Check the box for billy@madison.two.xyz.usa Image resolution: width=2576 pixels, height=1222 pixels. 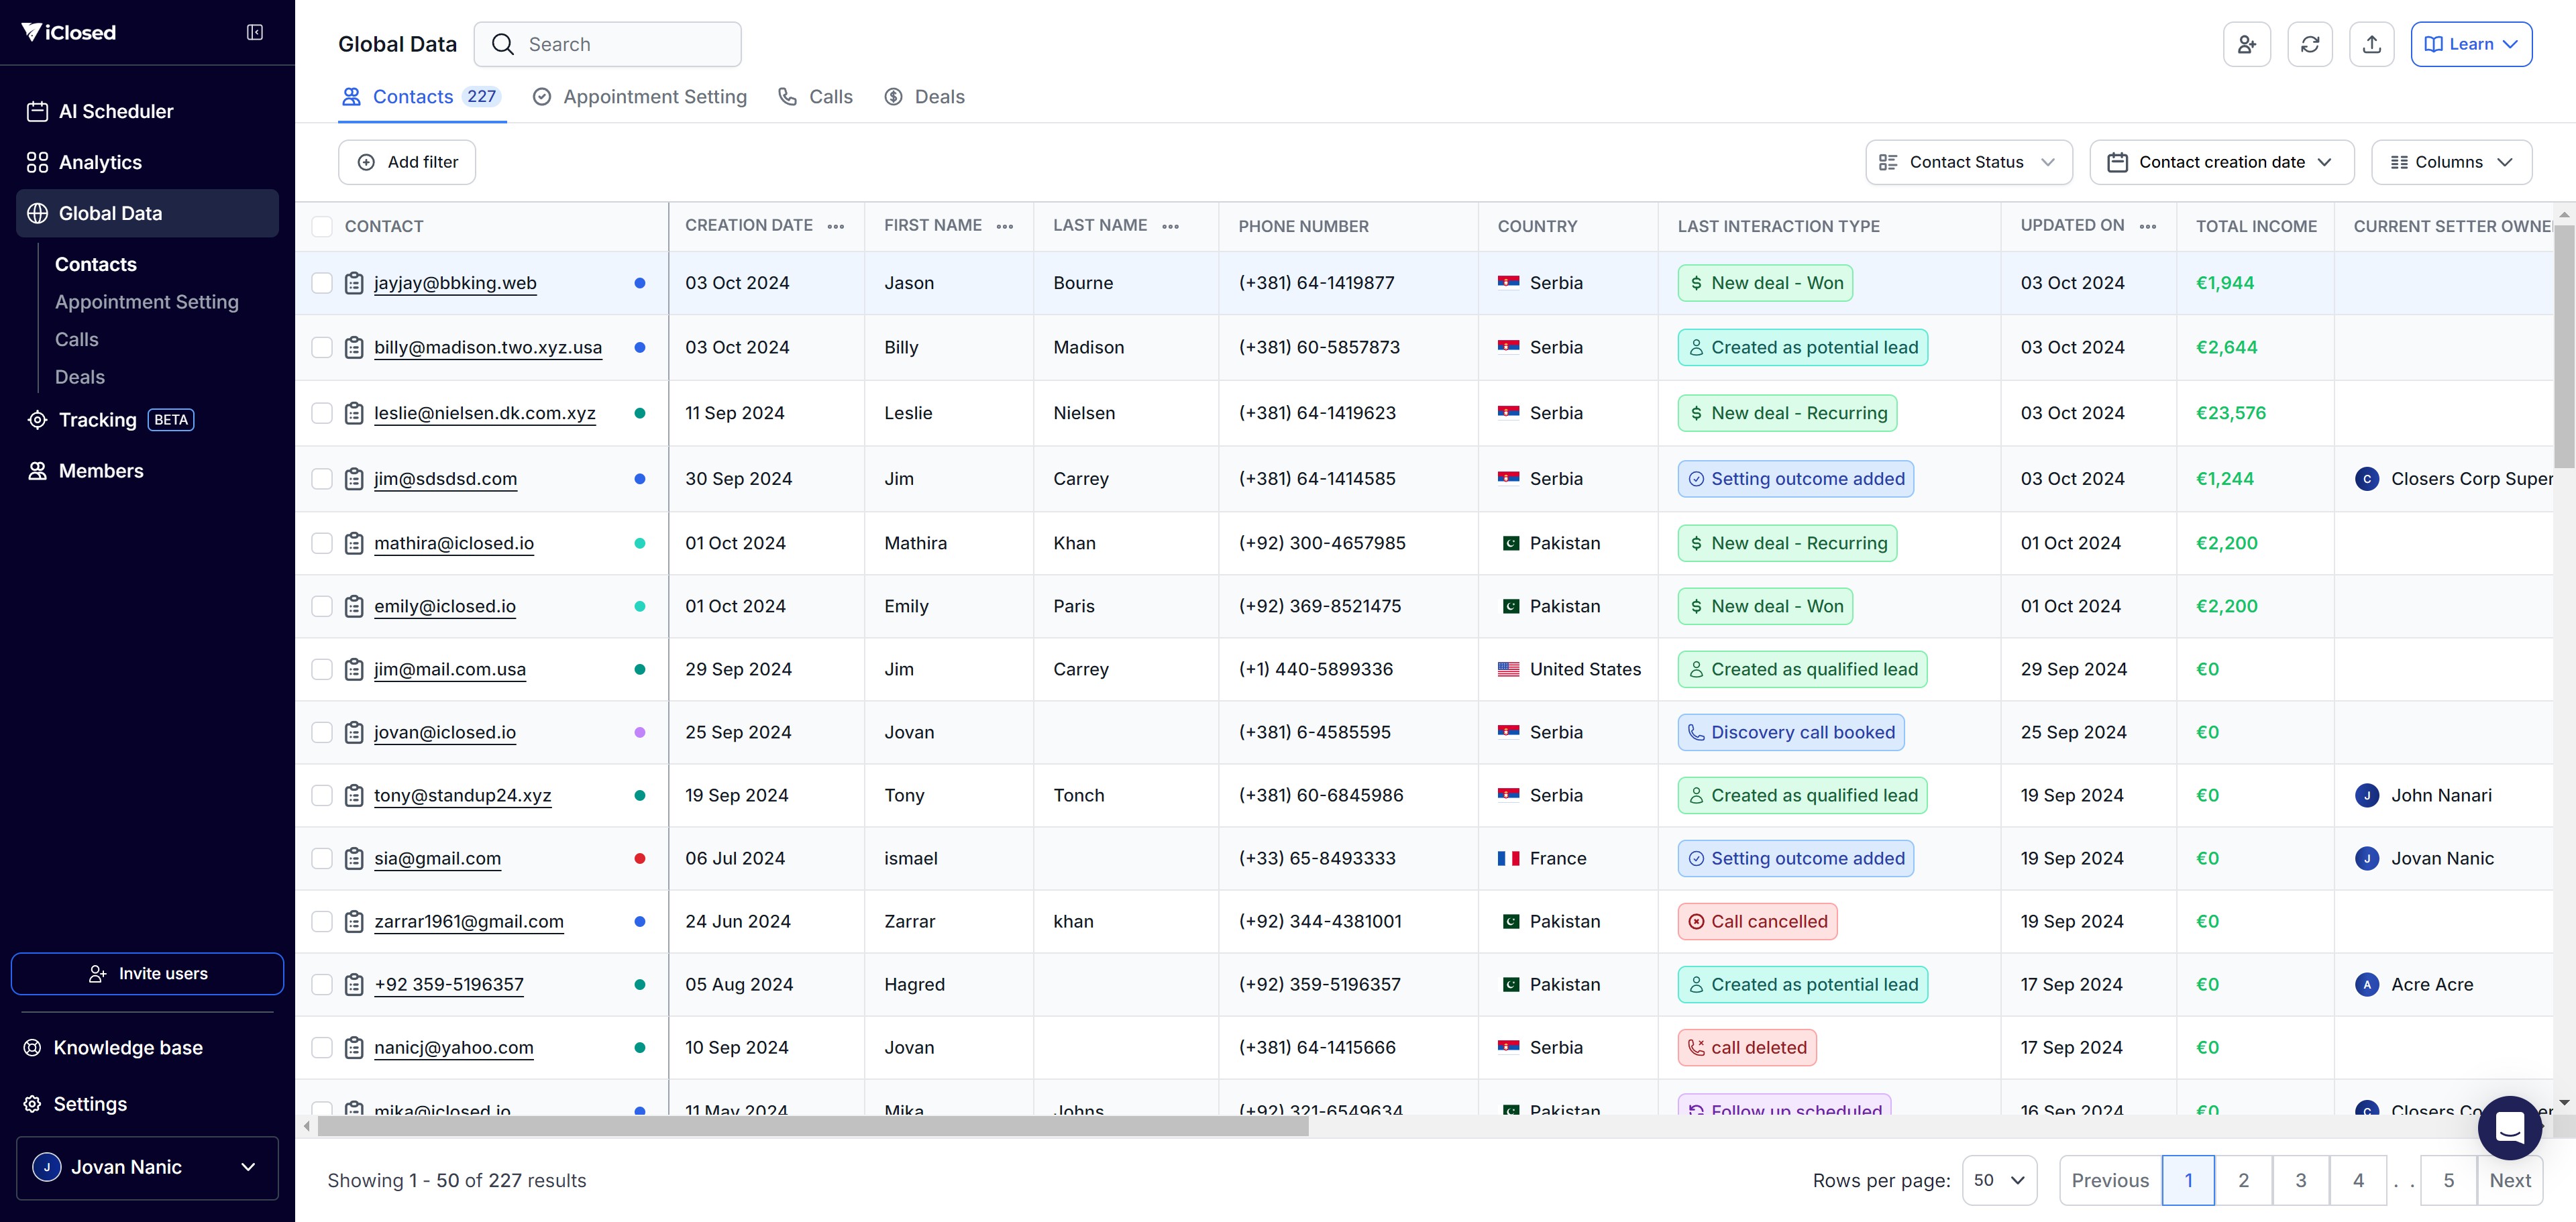322,348
